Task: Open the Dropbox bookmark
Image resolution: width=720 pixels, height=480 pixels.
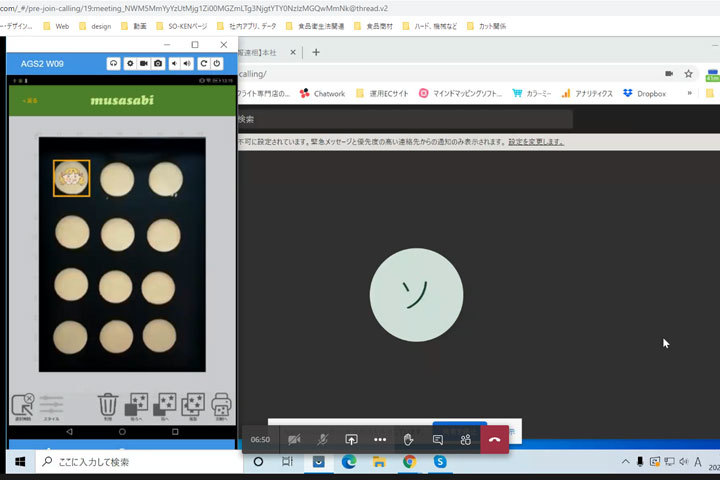Action: [645, 94]
